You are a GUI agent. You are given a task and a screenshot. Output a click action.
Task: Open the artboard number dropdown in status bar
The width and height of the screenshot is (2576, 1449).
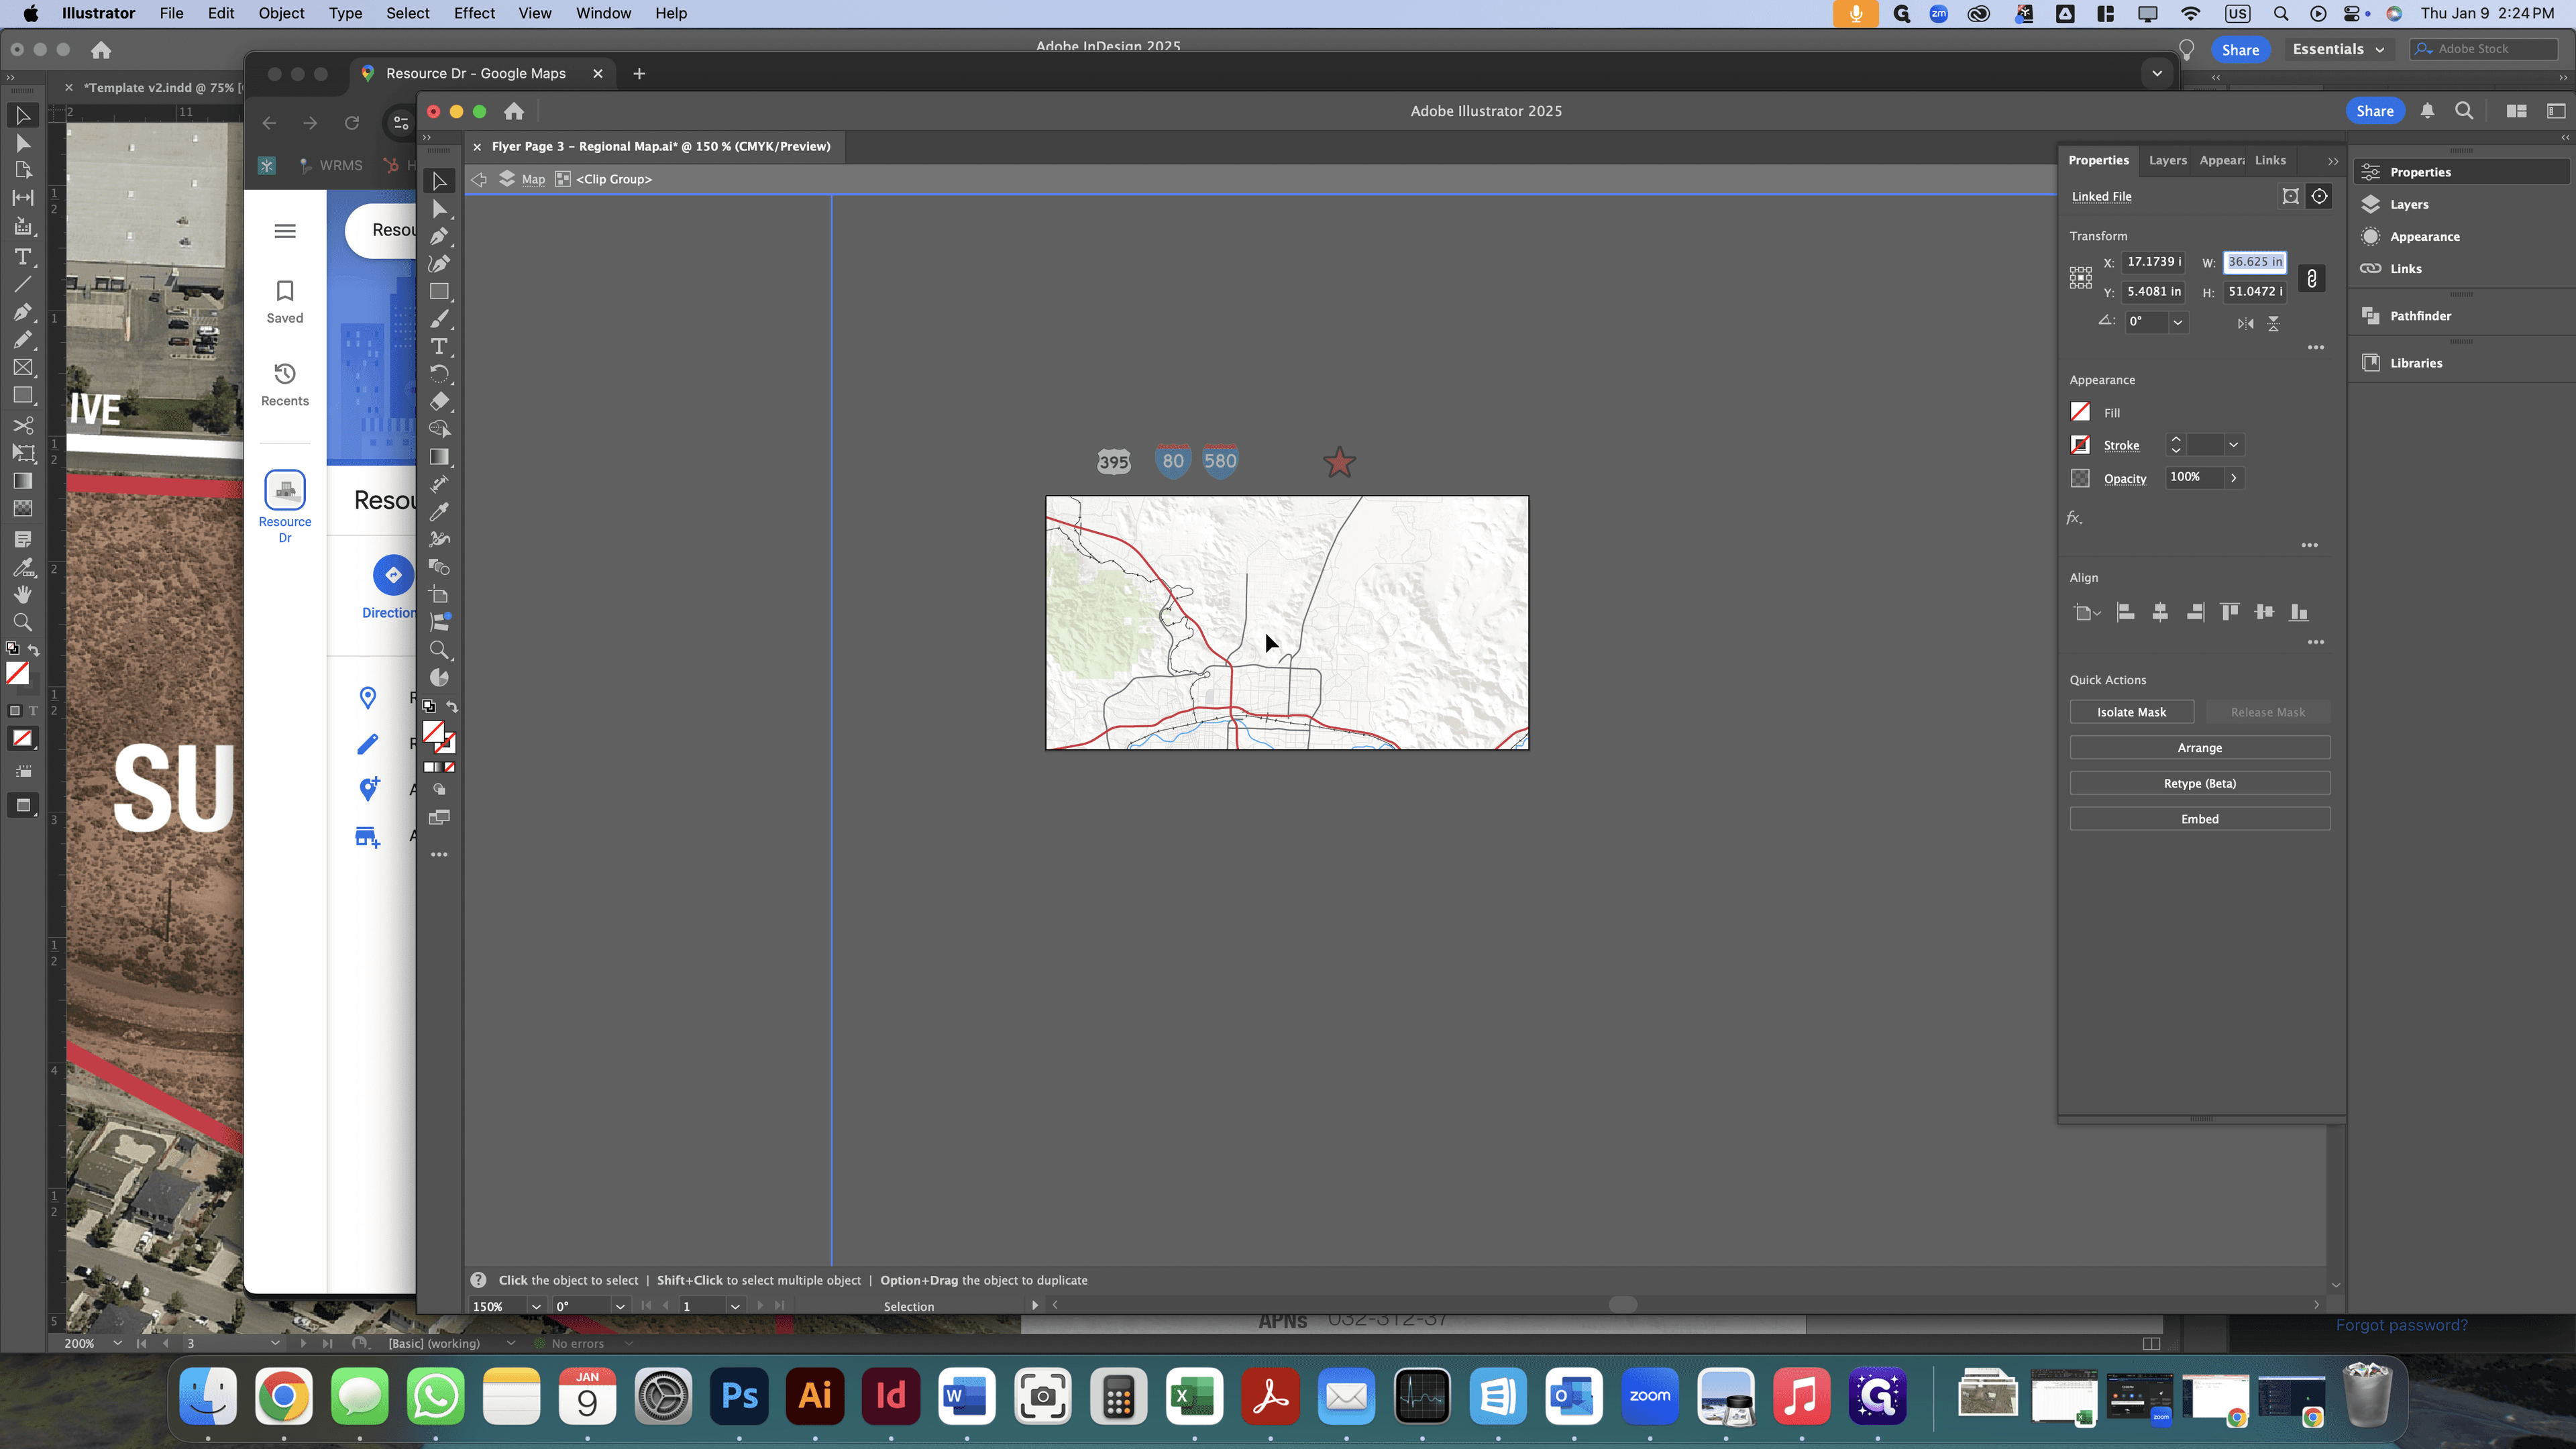(735, 1306)
